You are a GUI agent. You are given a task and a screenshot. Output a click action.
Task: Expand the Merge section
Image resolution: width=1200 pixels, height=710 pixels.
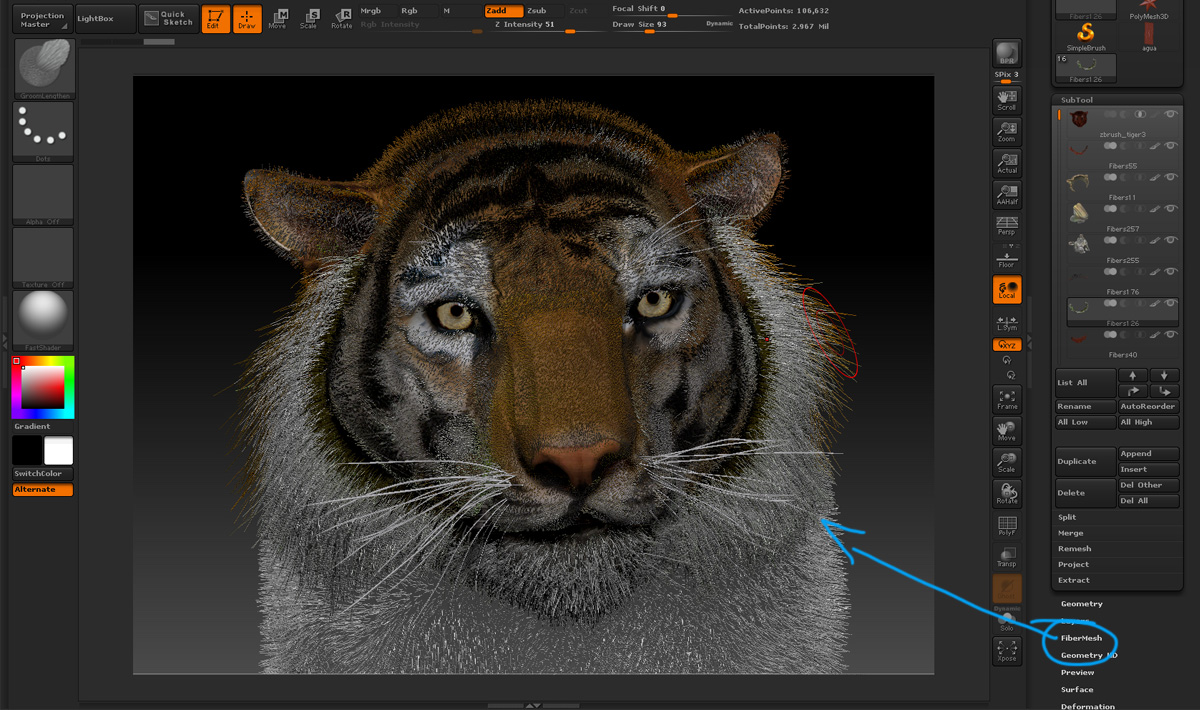click(x=1070, y=533)
